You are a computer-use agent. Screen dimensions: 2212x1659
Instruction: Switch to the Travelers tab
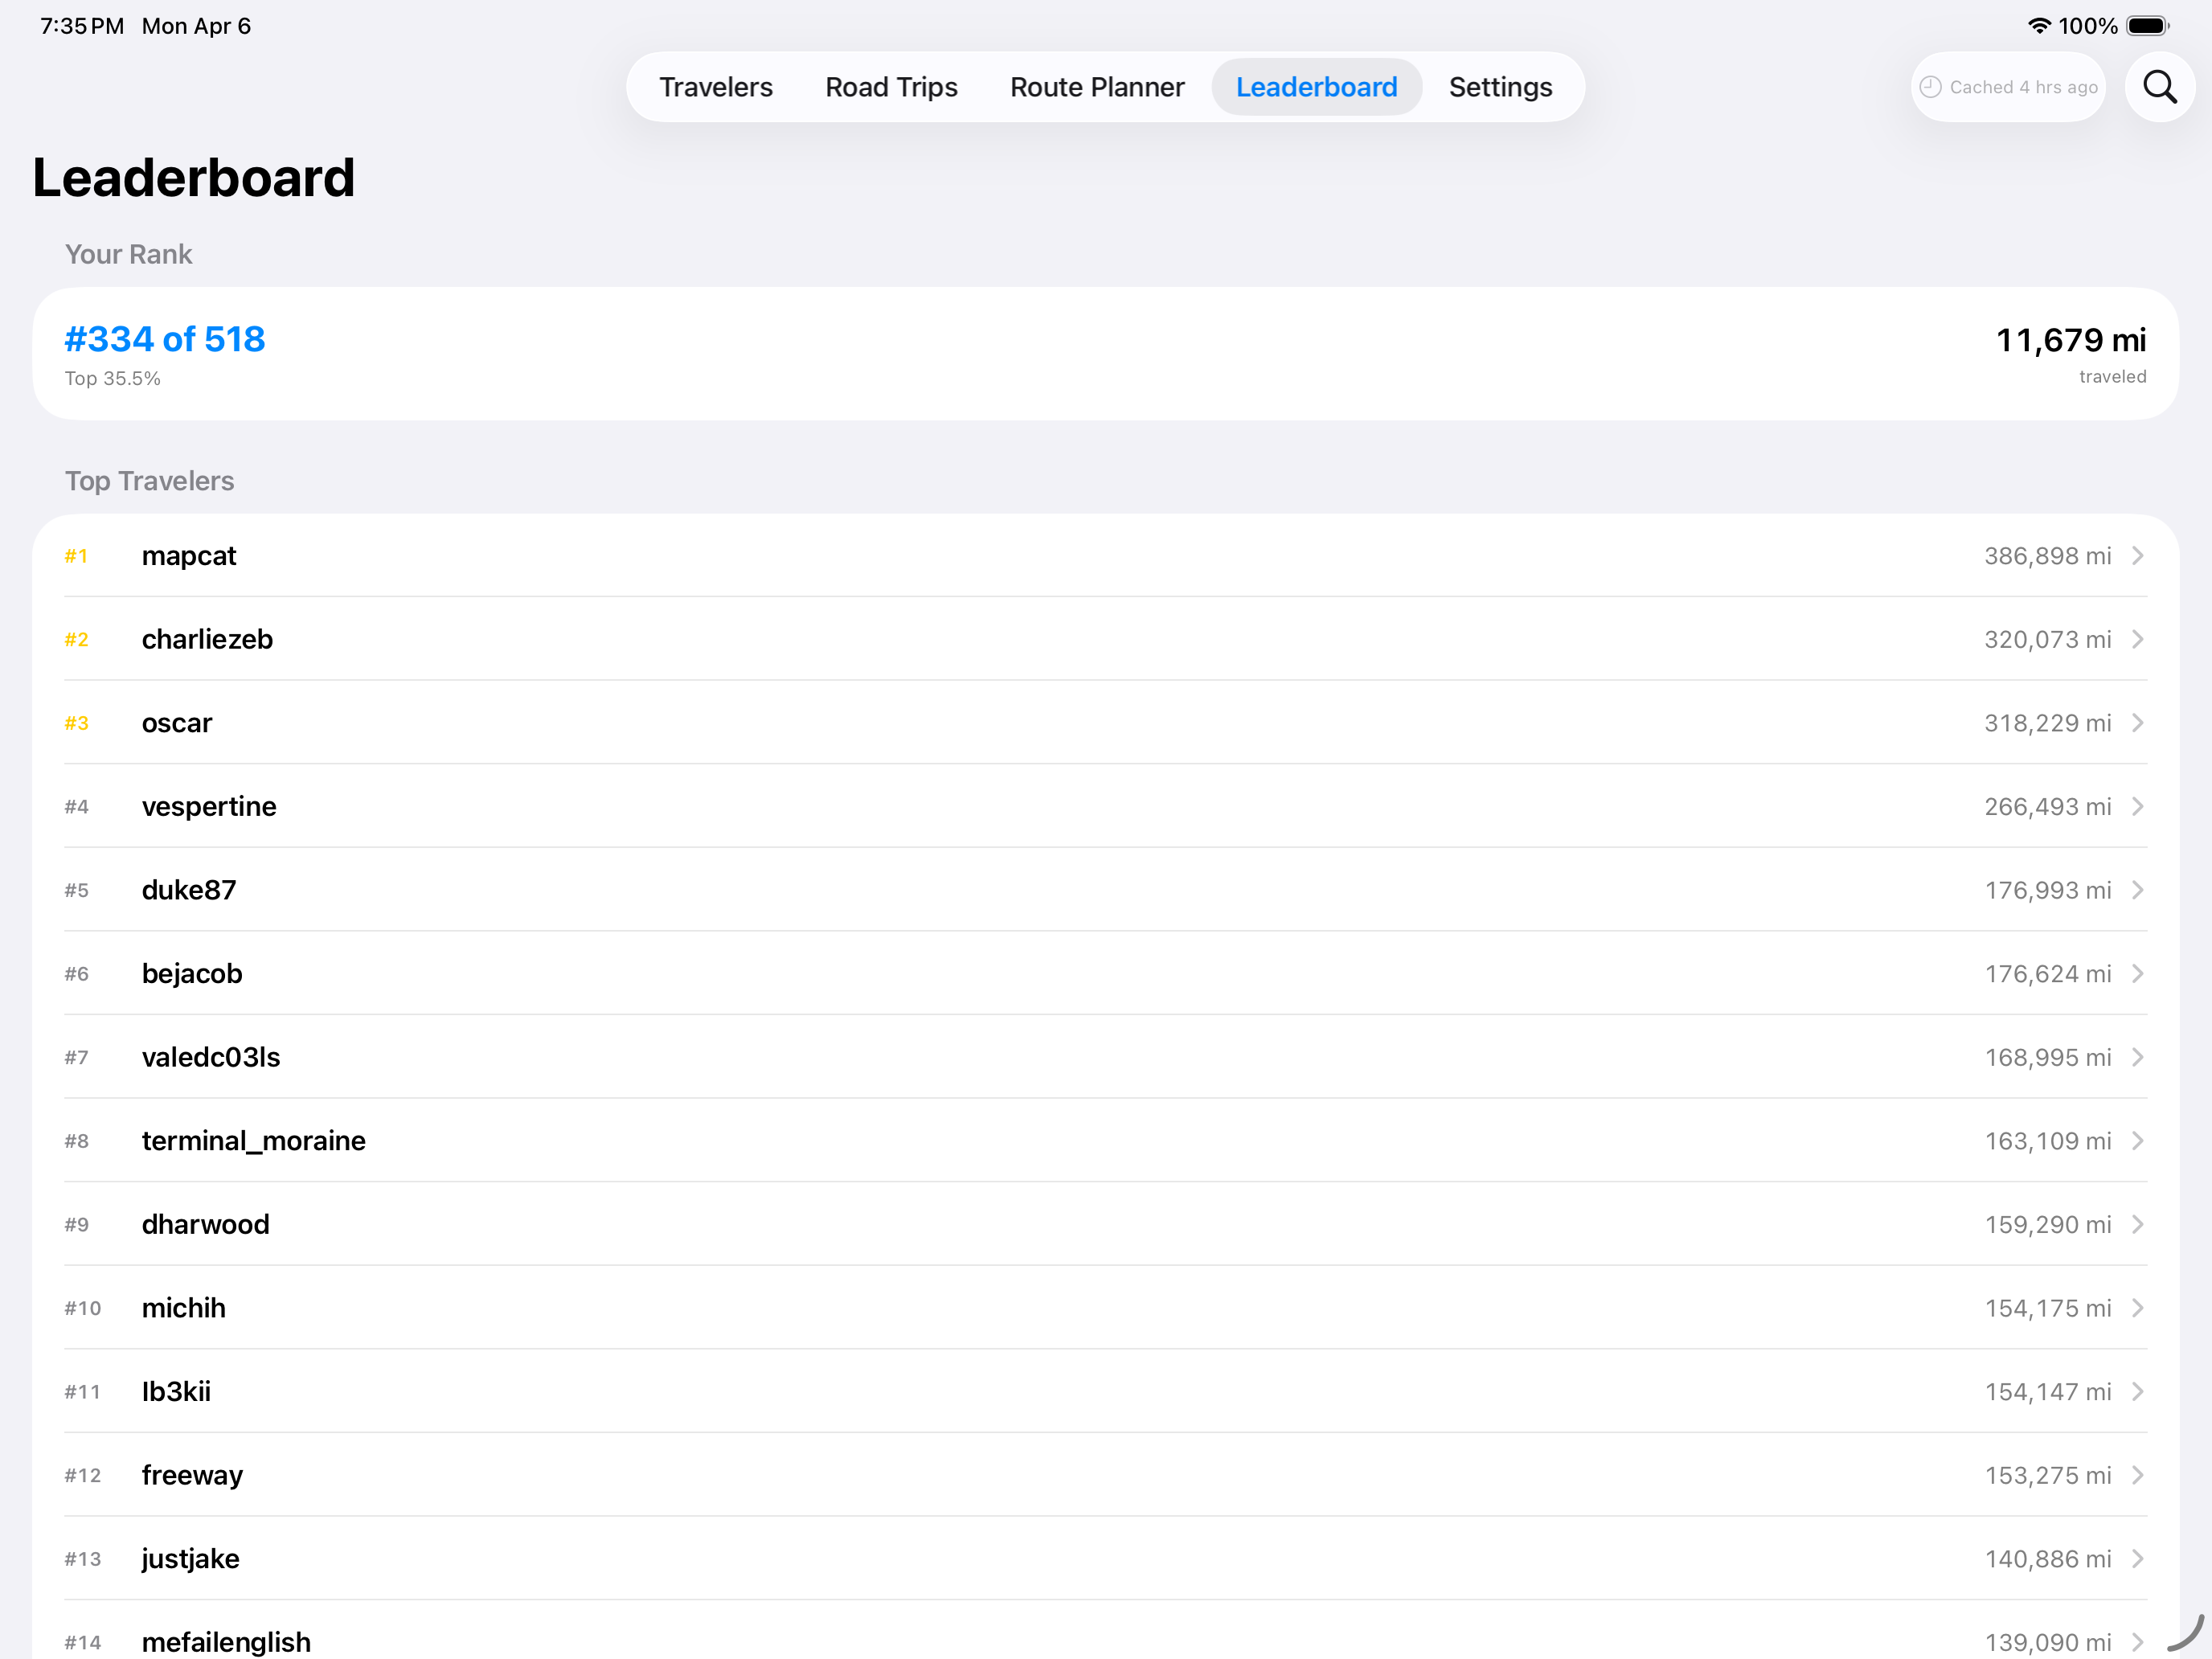click(715, 87)
